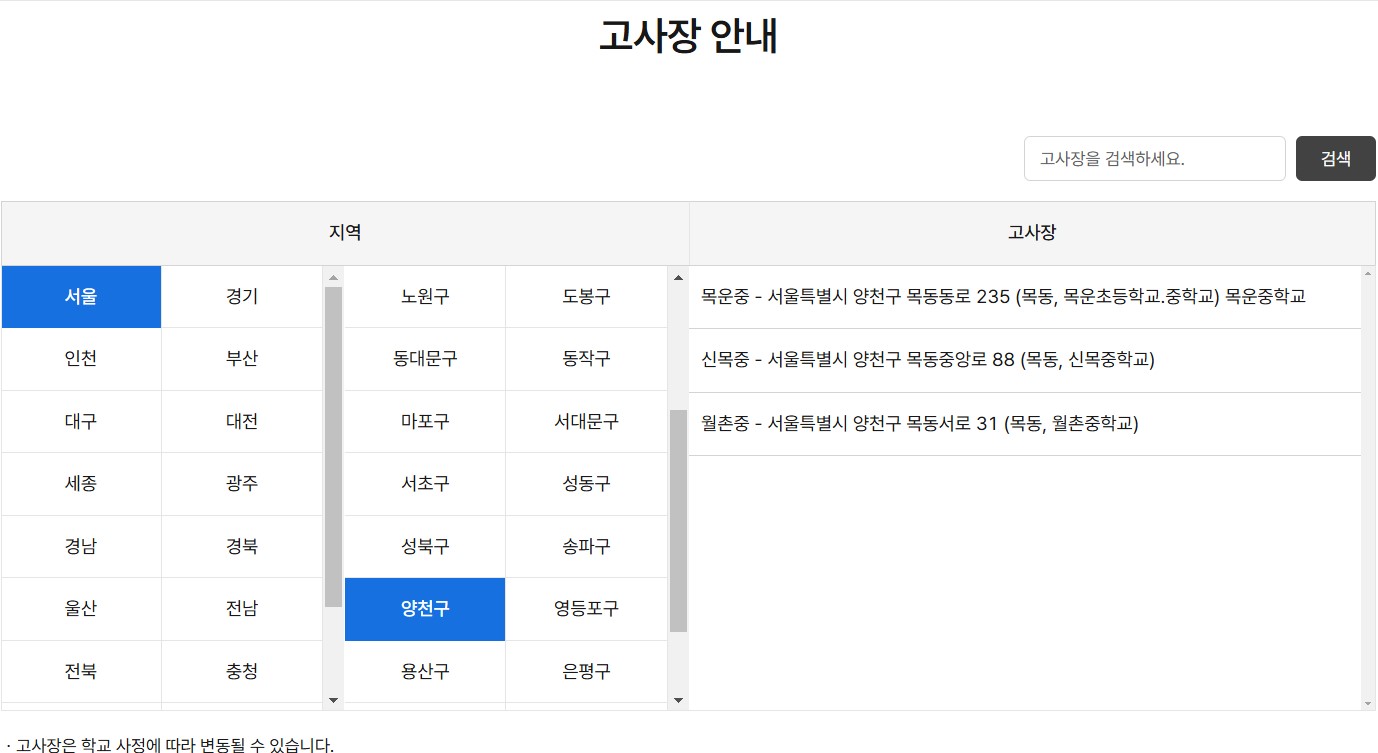
Task: Click the district list scrollbar down arrow
Action: coord(678,700)
